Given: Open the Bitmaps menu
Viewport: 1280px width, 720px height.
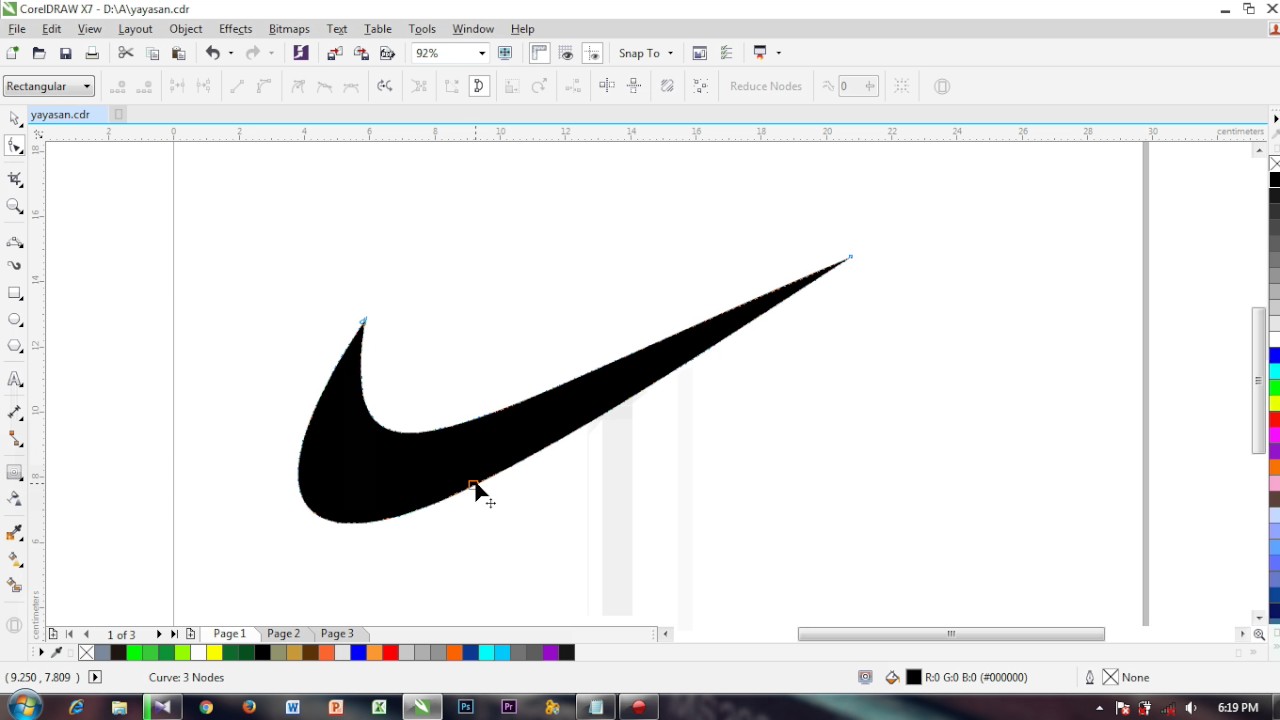Looking at the screenshot, I should (x=289, y=29).
